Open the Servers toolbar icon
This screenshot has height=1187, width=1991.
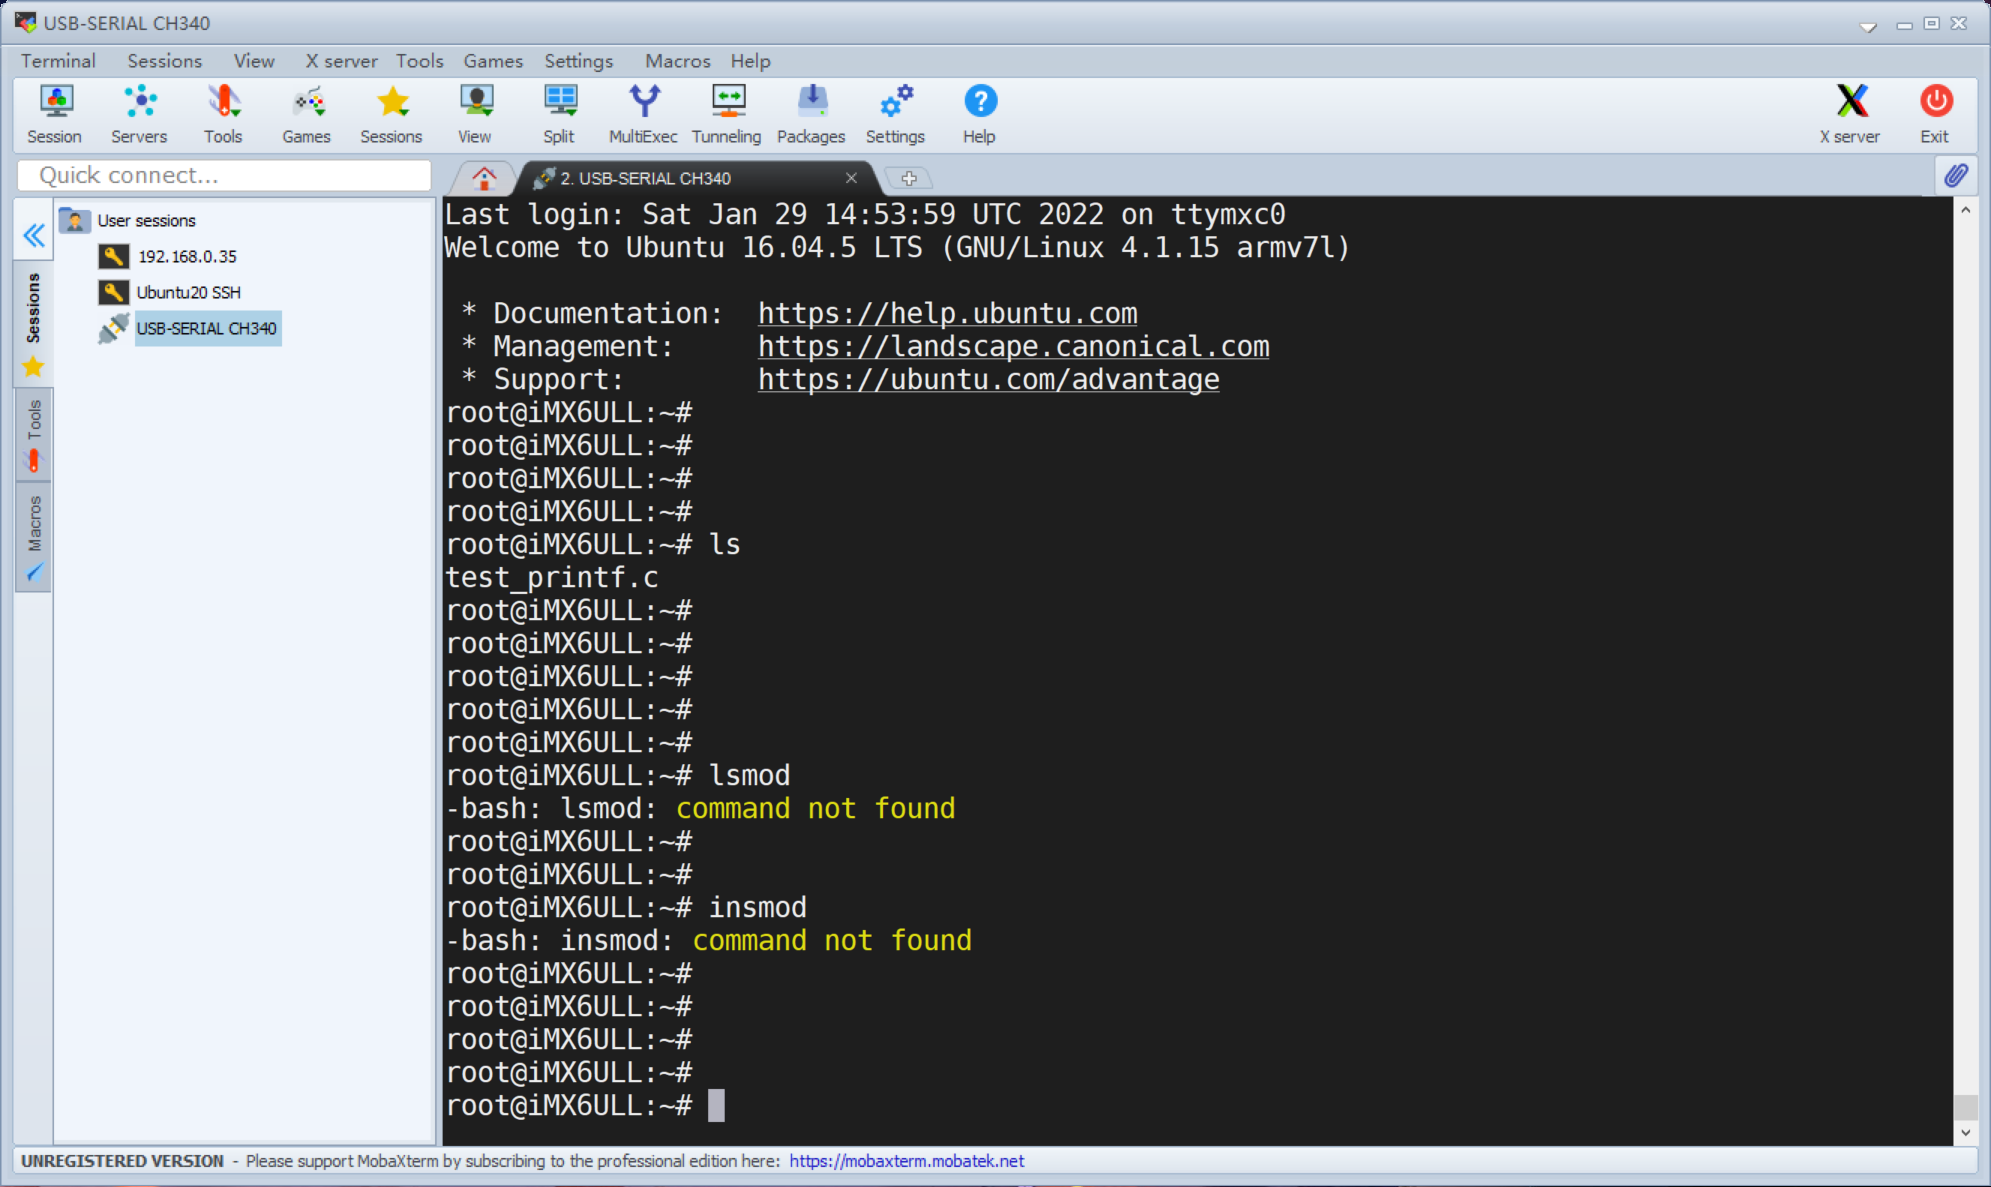[x=139, y=115]
